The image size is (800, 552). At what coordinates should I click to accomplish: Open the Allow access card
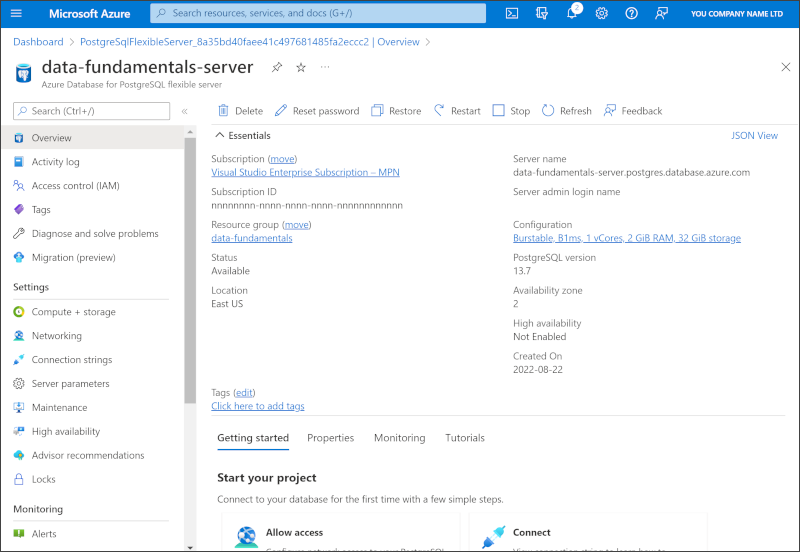(x=341, y=532)
